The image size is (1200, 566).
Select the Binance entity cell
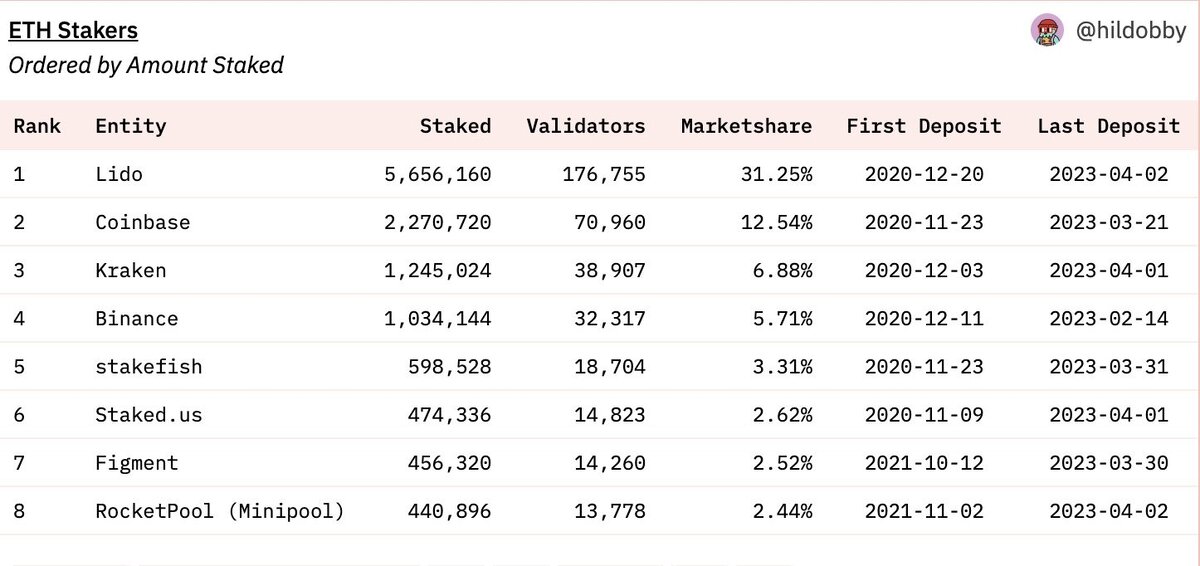pos(136,319)
